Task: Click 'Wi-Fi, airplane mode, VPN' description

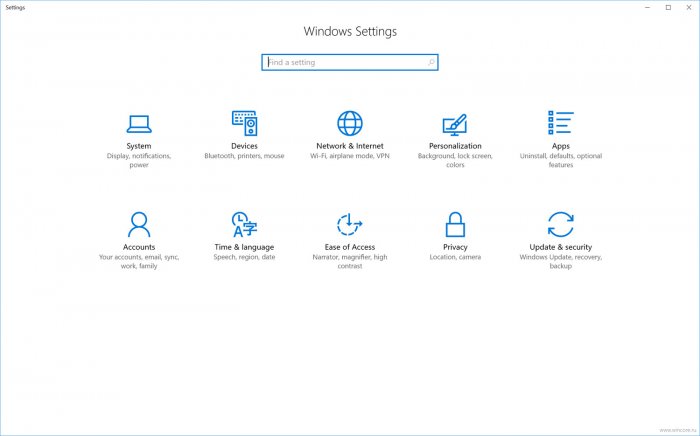Action: pyautogui.click(x=350, y=156)
